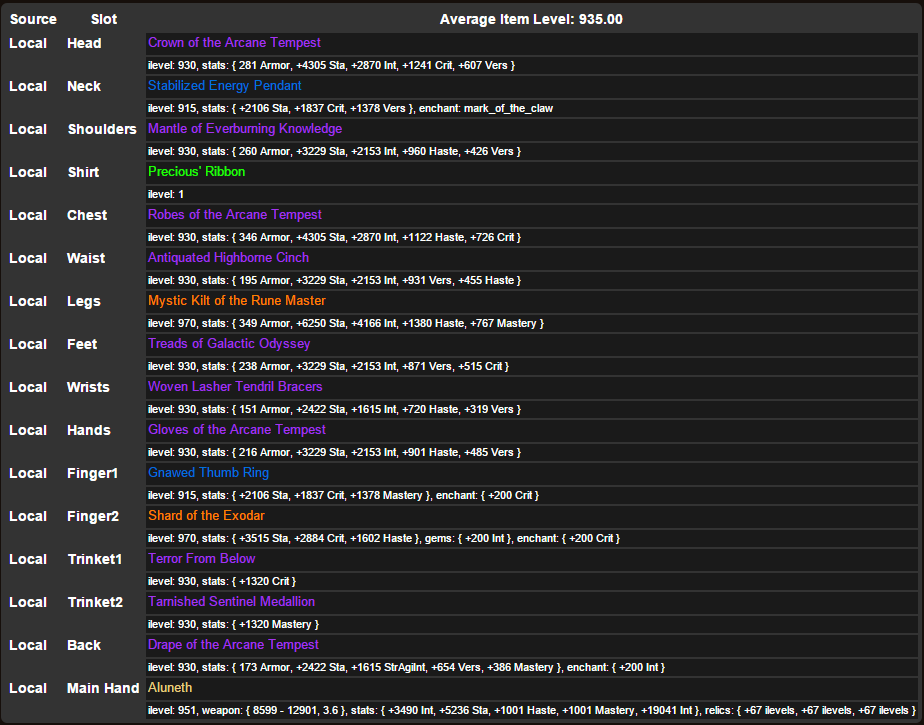Image resolution: width=924 pixels, height=725 pixels.
Task: Open the Gnawed Thumb Ring link
Action: 208,473
